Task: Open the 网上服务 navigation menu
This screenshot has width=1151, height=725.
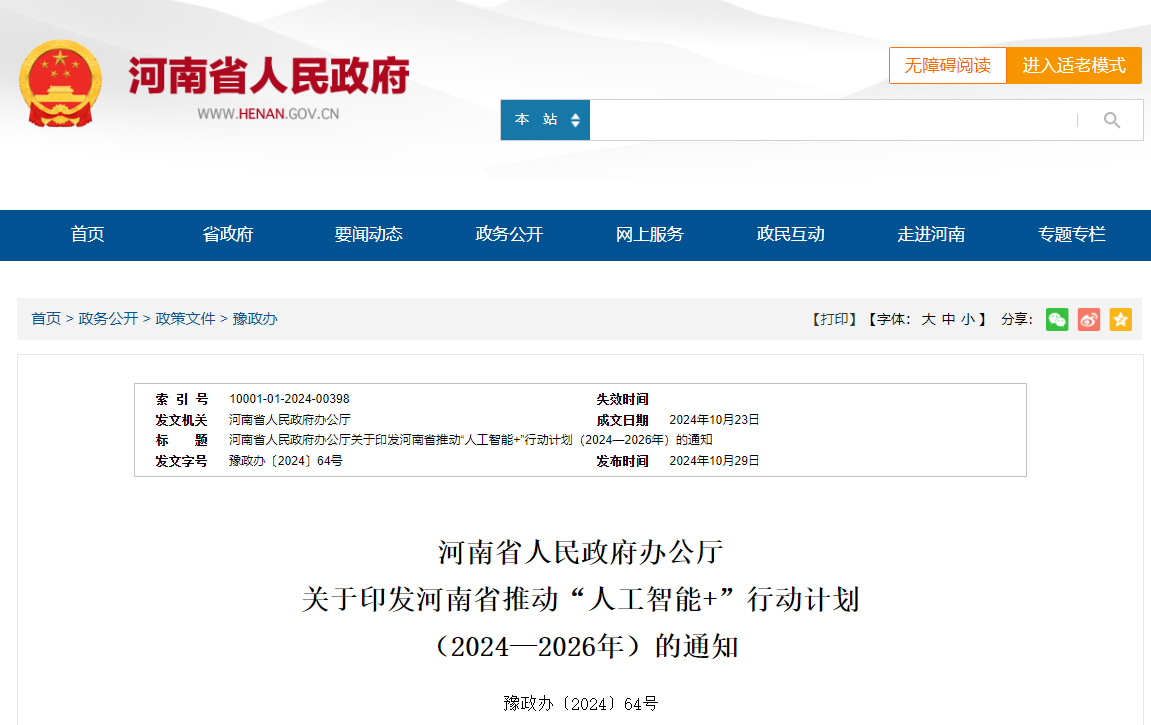Action: point(651,235)
